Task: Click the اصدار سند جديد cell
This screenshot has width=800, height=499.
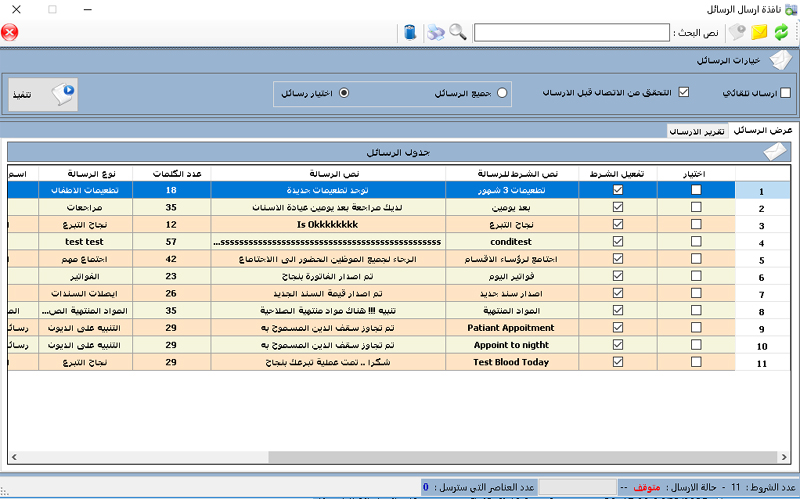Action: (512, 293)
